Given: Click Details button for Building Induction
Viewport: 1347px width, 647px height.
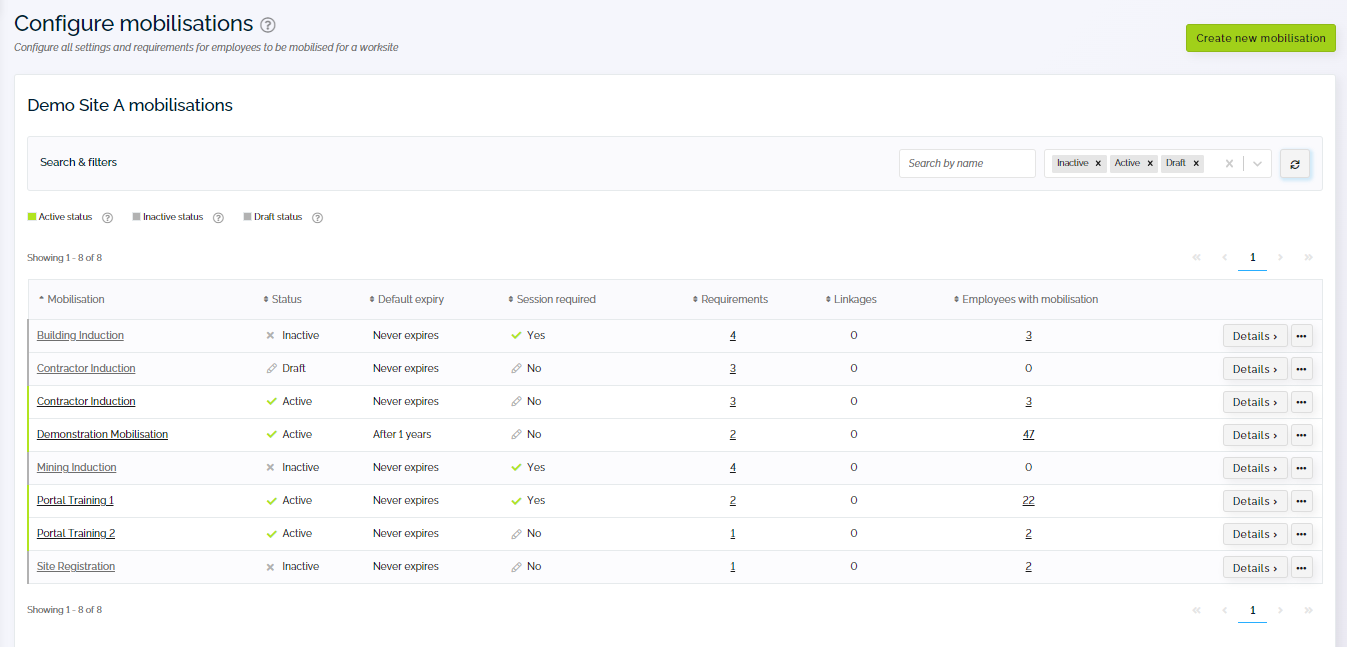Looking at the screenshot, I should coord(1255,336).
